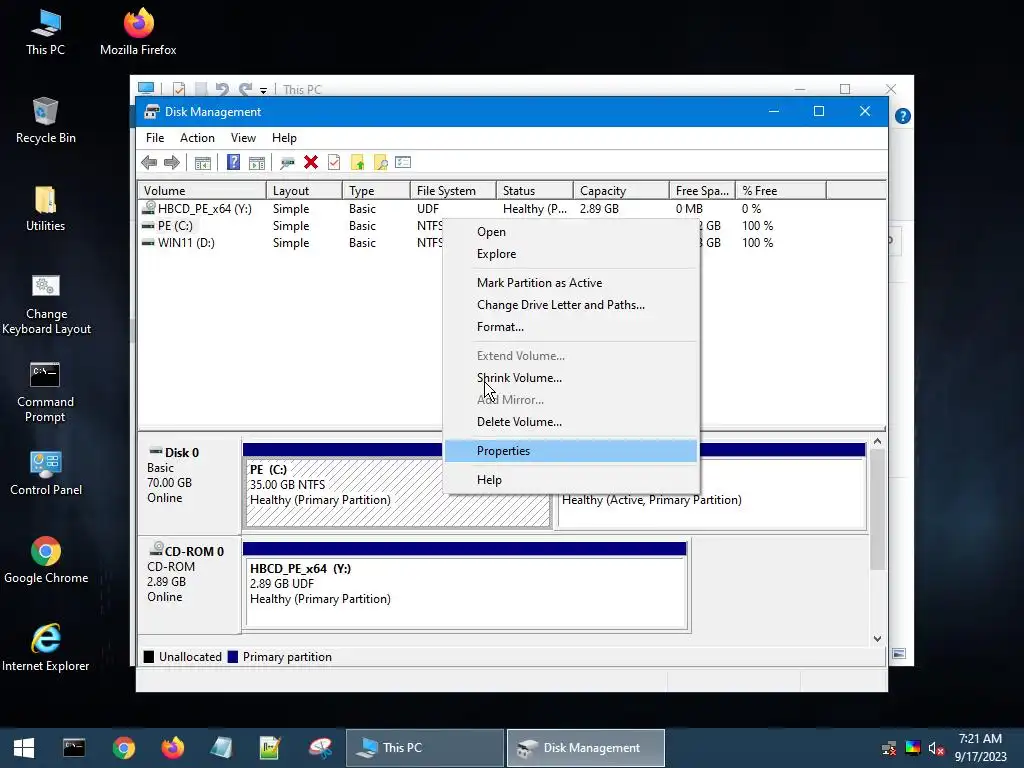Click the muted volume tray icon

point(936,748)
